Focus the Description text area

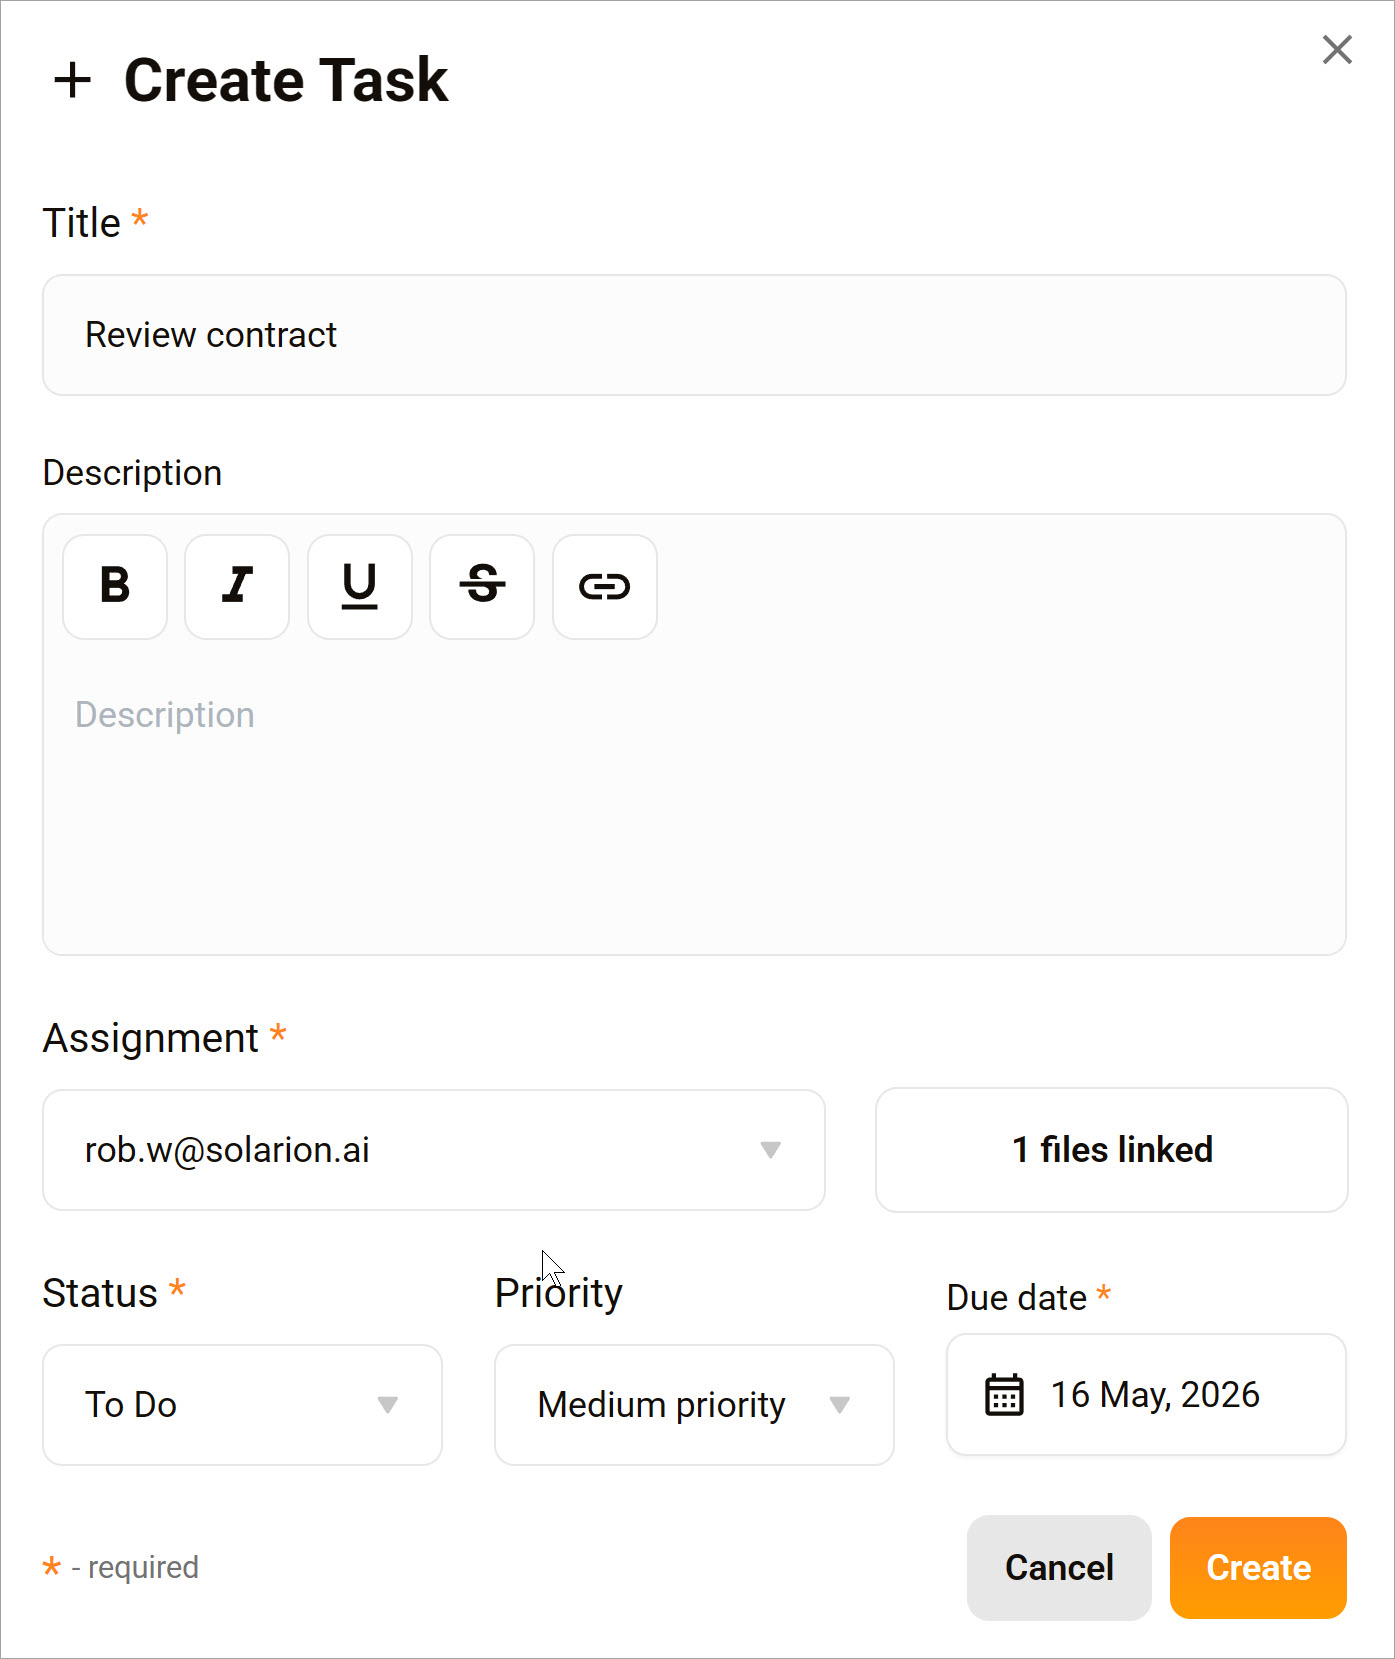(694, 800)
